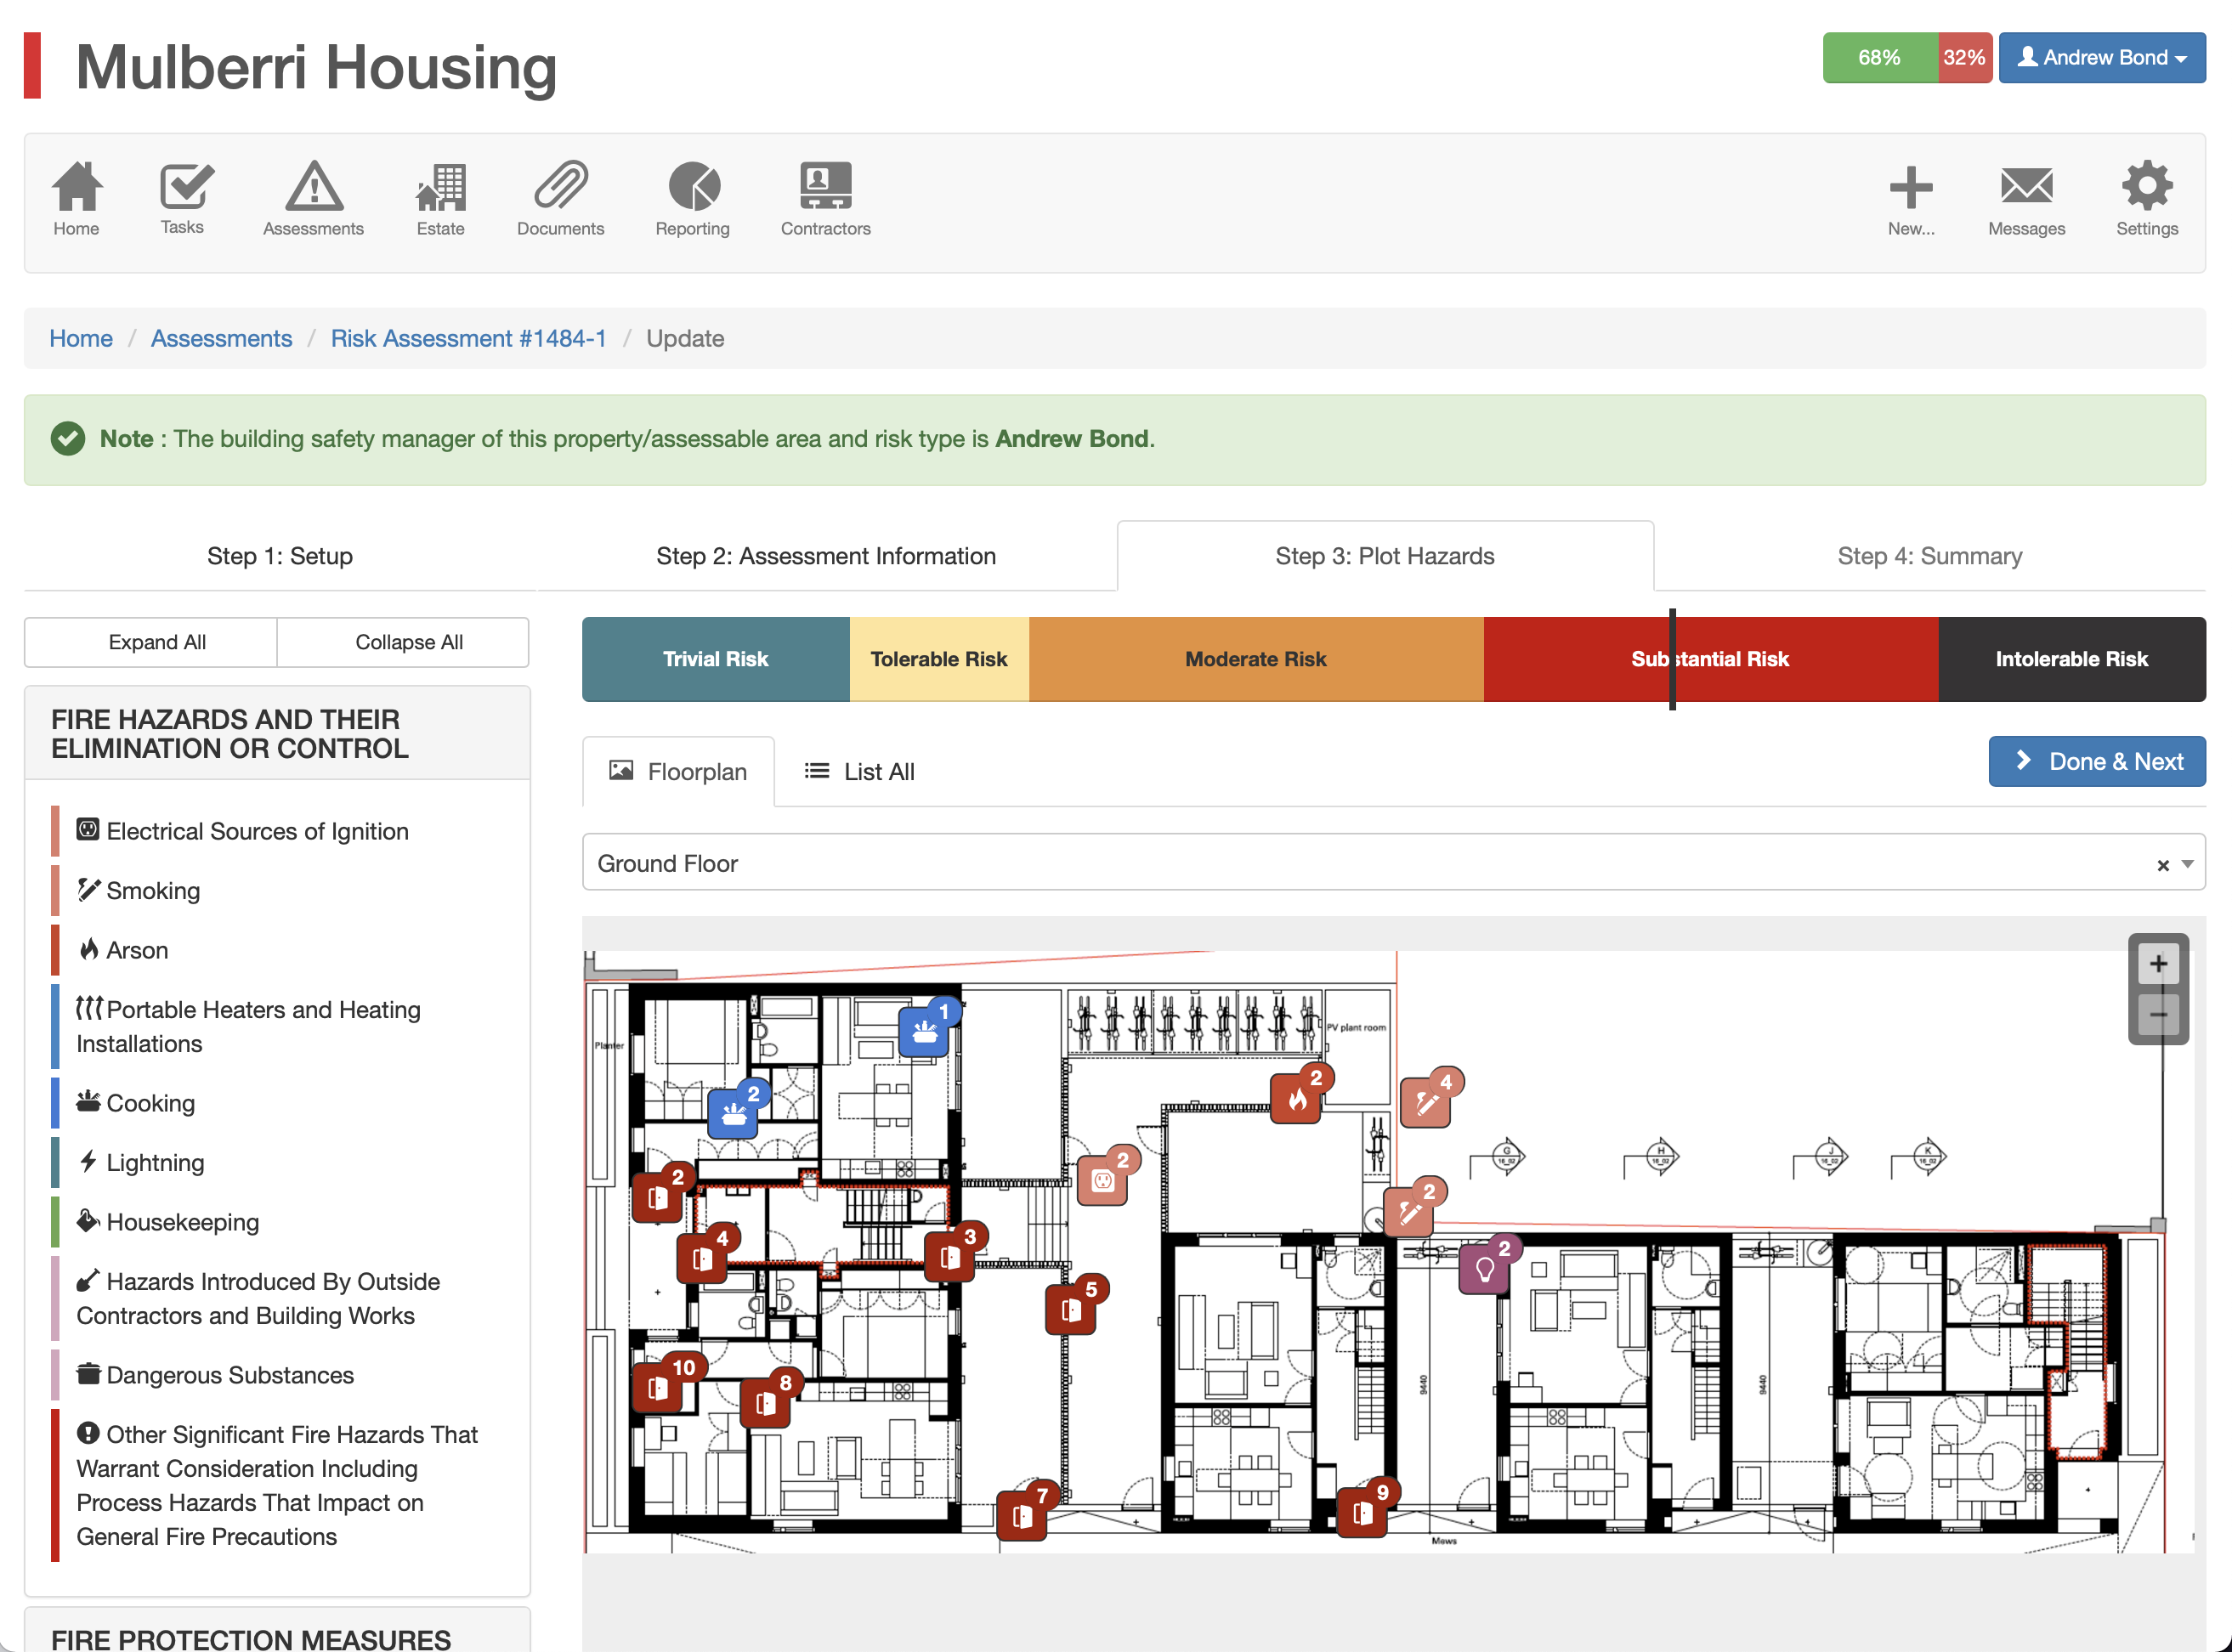Screen dimensions: 2232x1652
Task: Open the Andrew Bond user menu
Action: point(2101,58)
